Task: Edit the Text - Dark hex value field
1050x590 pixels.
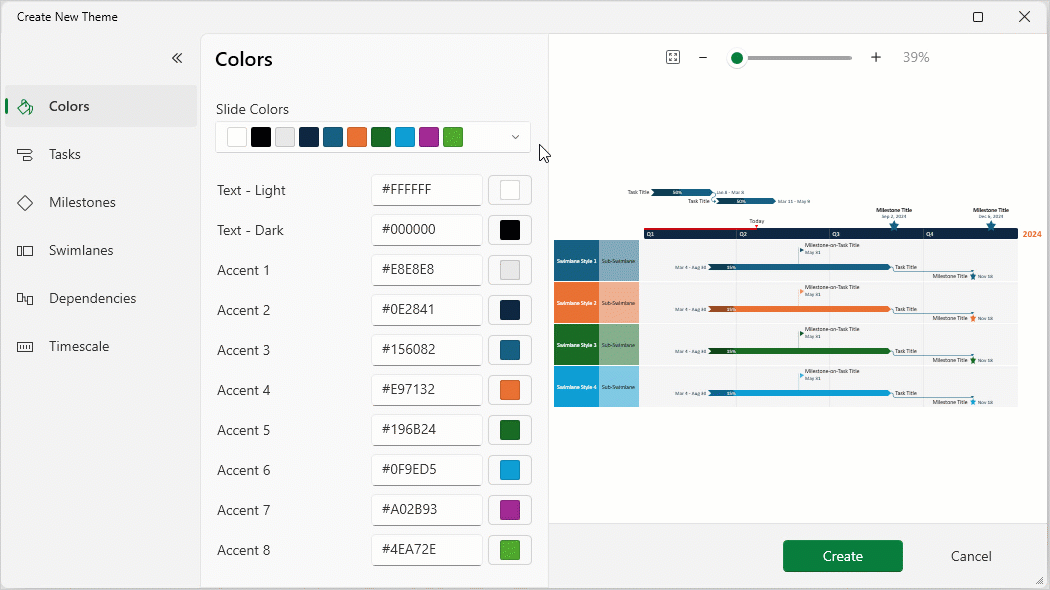Action: coord(427,230)
